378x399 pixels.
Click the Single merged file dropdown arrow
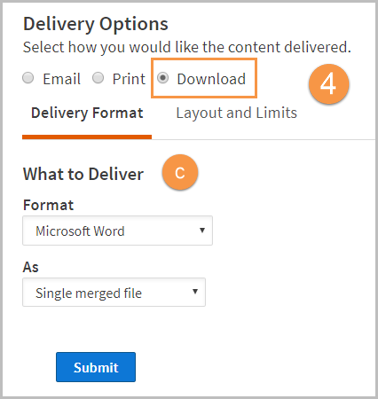(x=195, y=292)
